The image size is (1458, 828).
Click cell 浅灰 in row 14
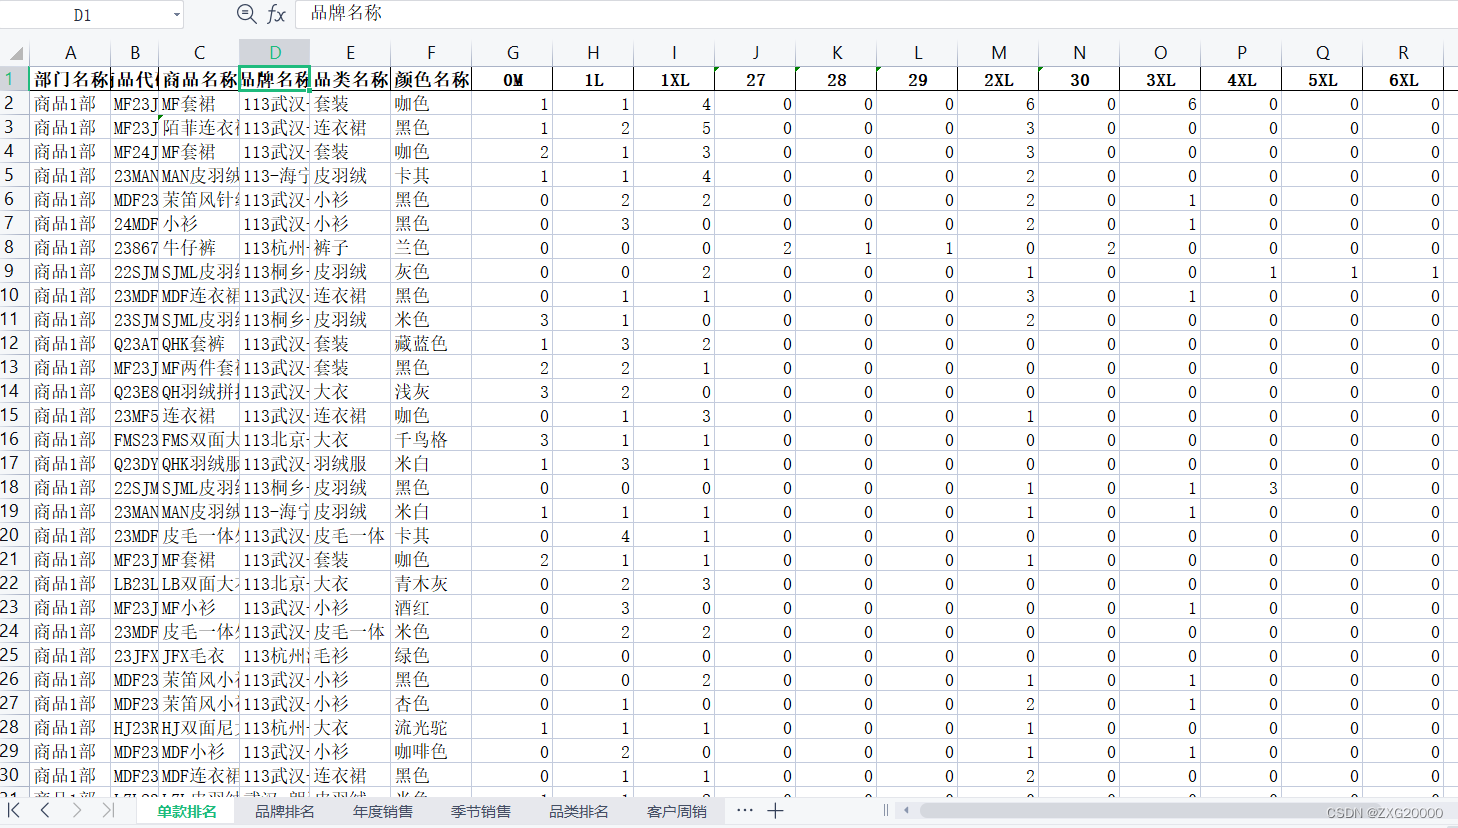click(x=431, y=391)
